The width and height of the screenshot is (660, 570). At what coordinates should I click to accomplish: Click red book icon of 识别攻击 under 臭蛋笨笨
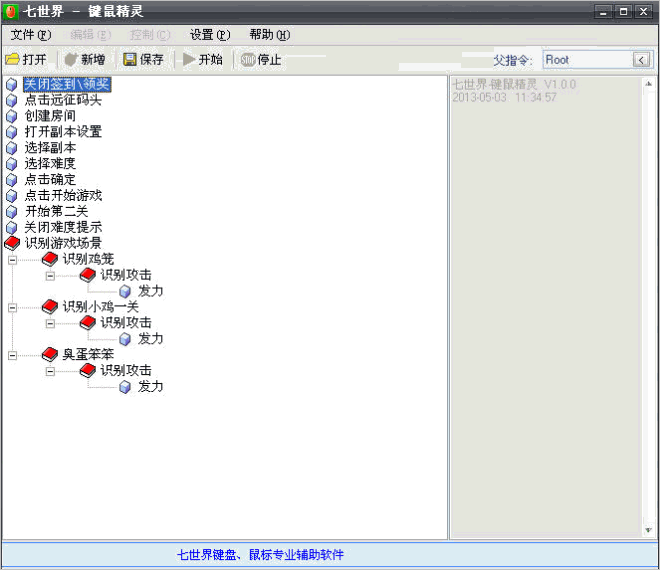88,370
